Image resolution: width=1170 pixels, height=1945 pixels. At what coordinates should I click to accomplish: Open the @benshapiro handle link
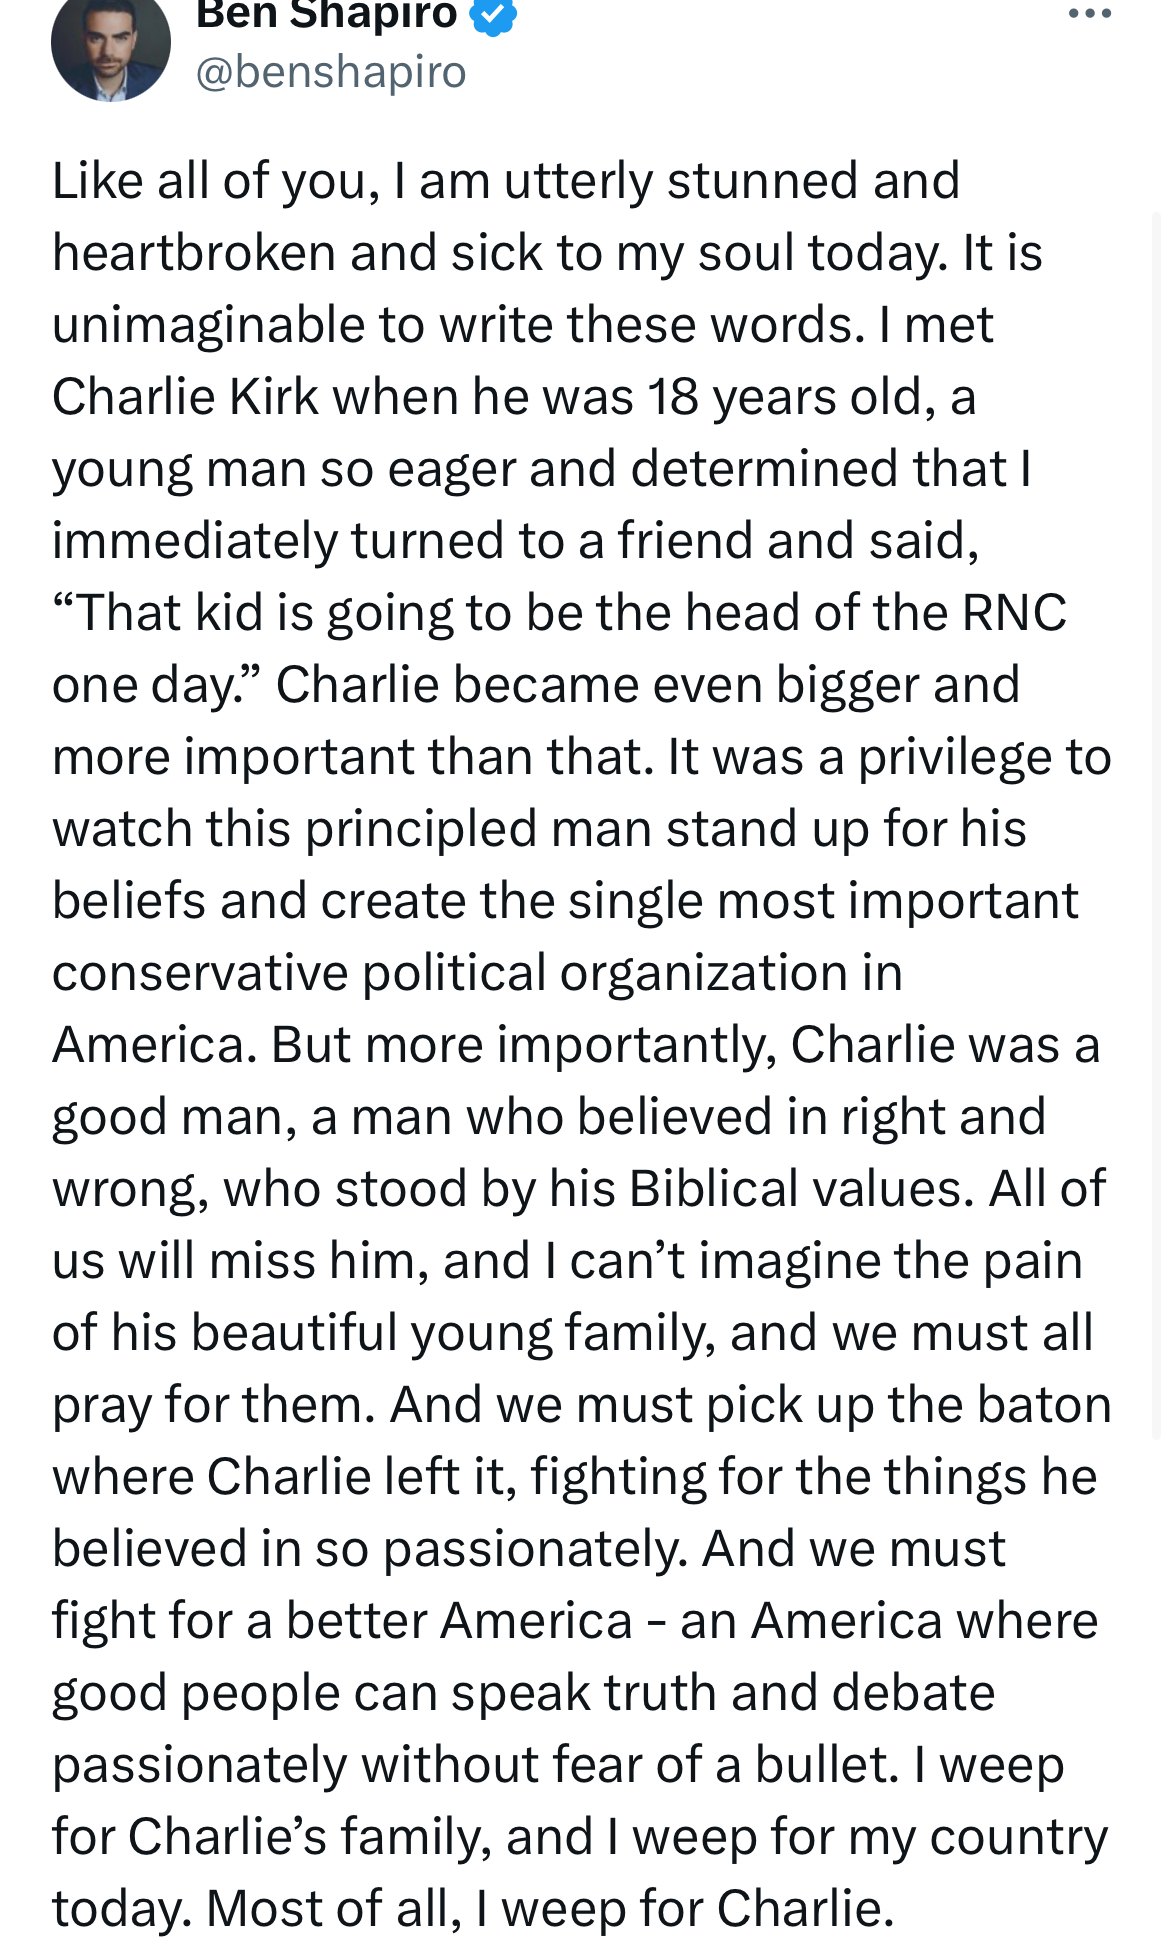(x=331, y=72)
